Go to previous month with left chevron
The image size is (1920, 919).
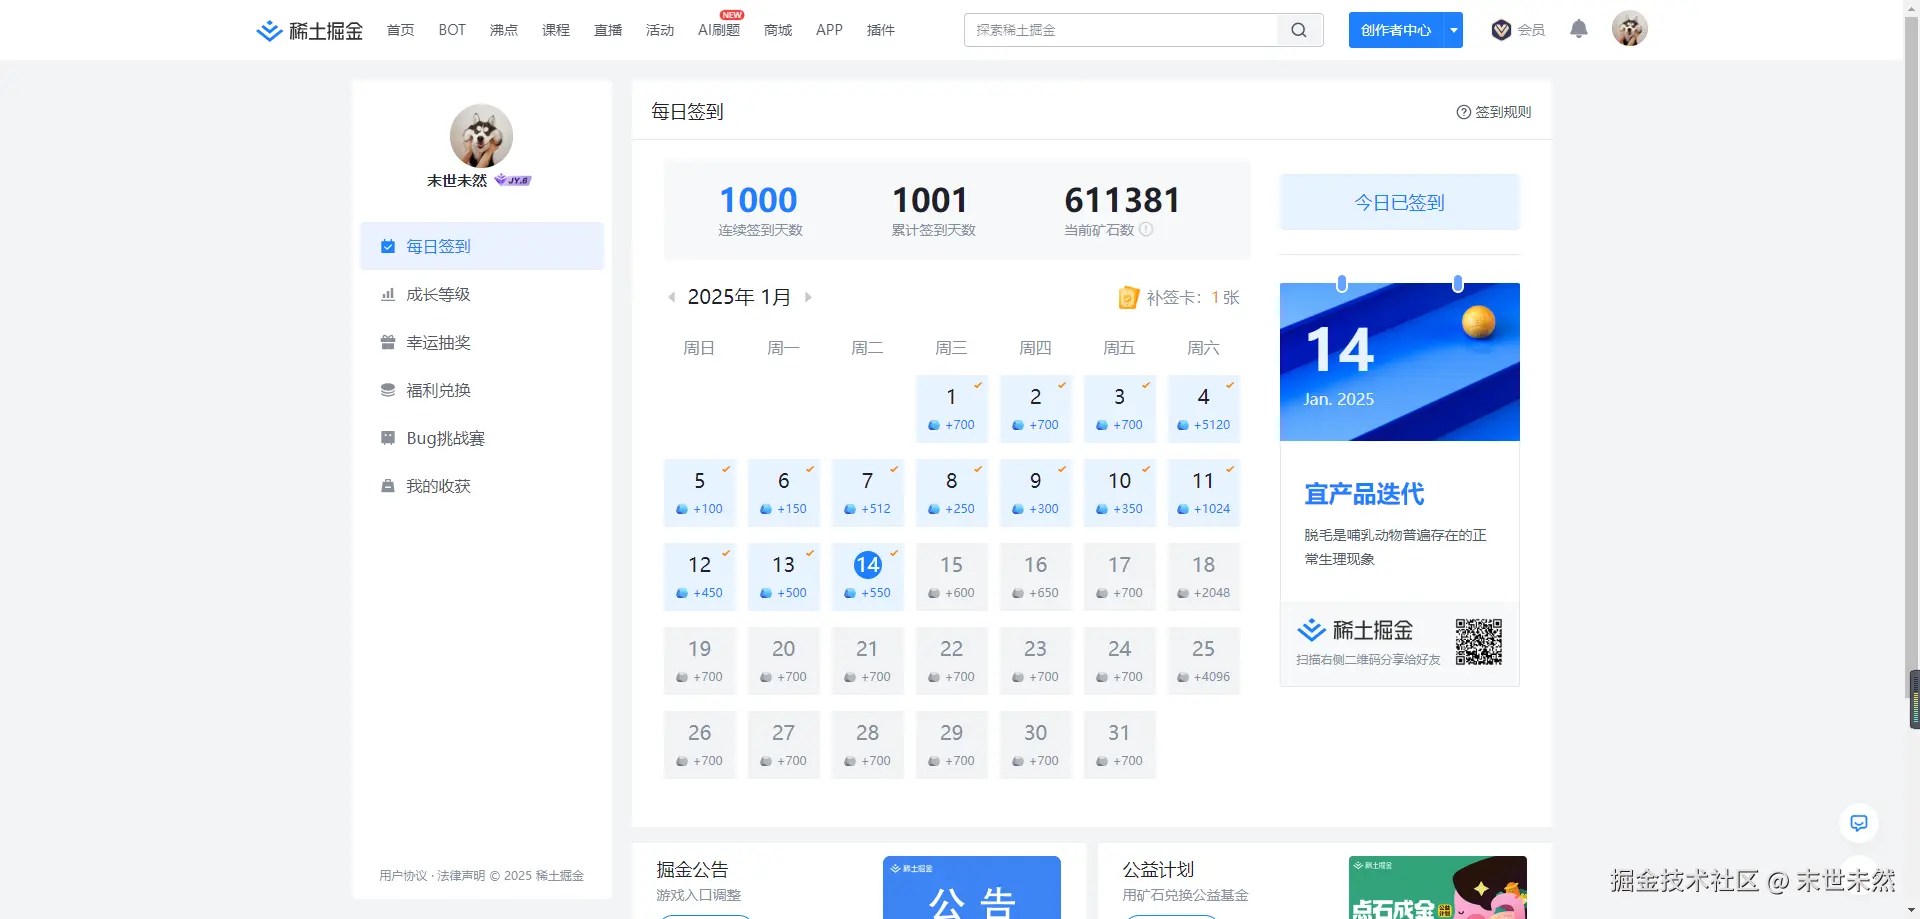[x=671, y=297]
